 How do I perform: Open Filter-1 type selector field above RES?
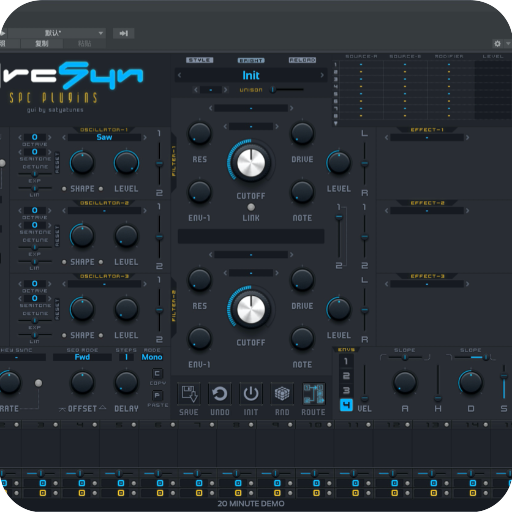tap(251, 108)
